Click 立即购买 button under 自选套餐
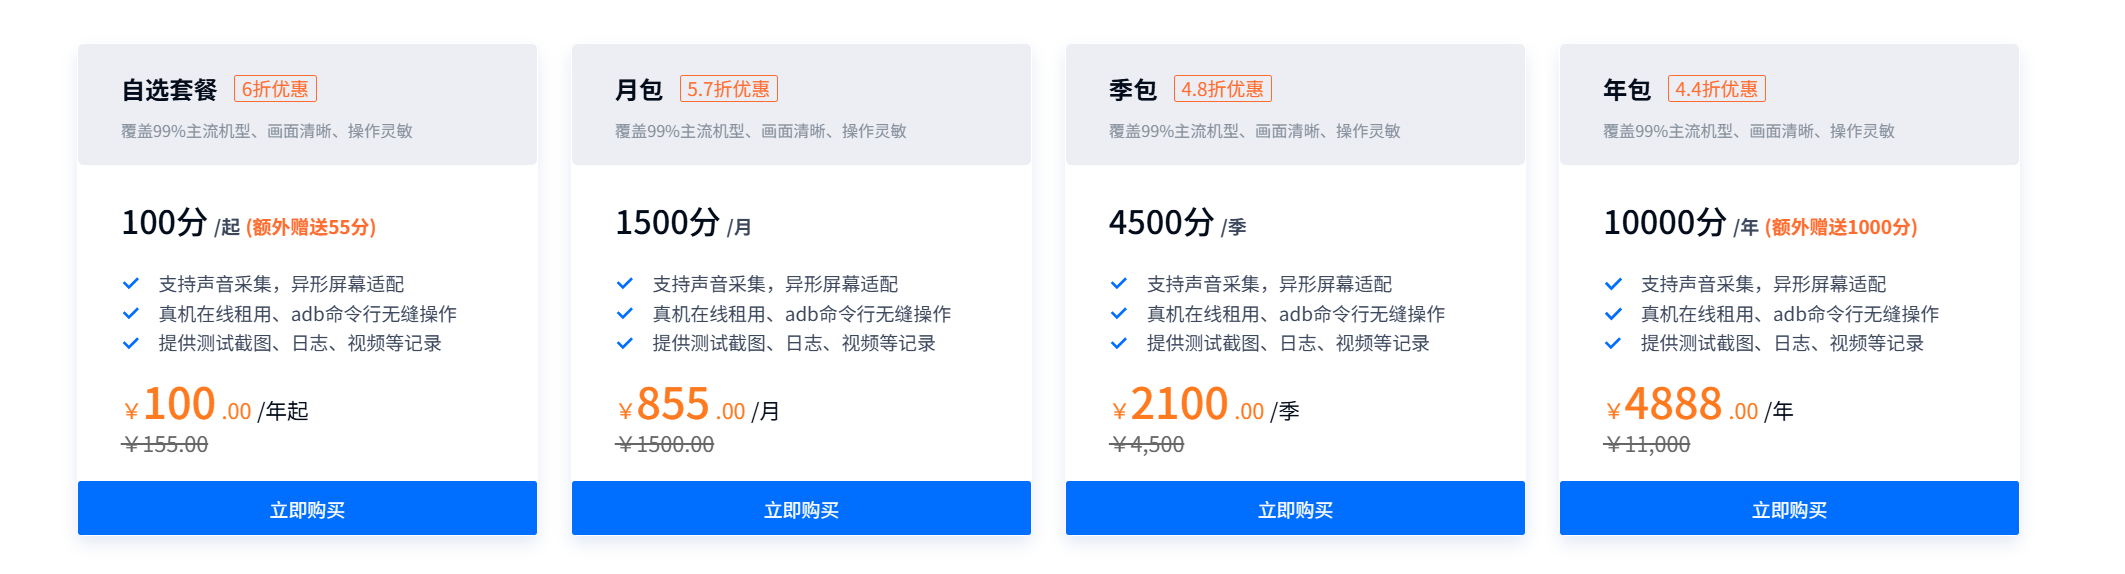 click(x=307, y=509)
